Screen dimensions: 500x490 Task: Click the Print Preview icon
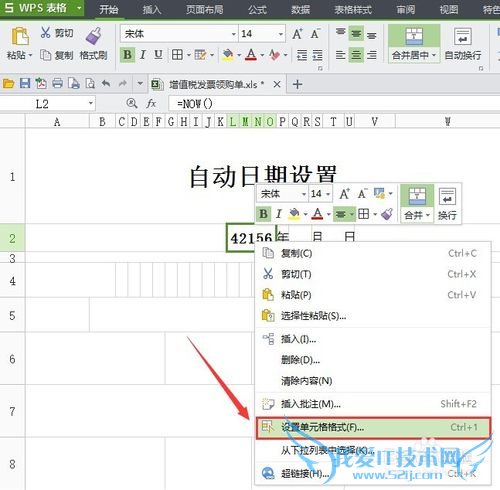[x=90, y=83]
